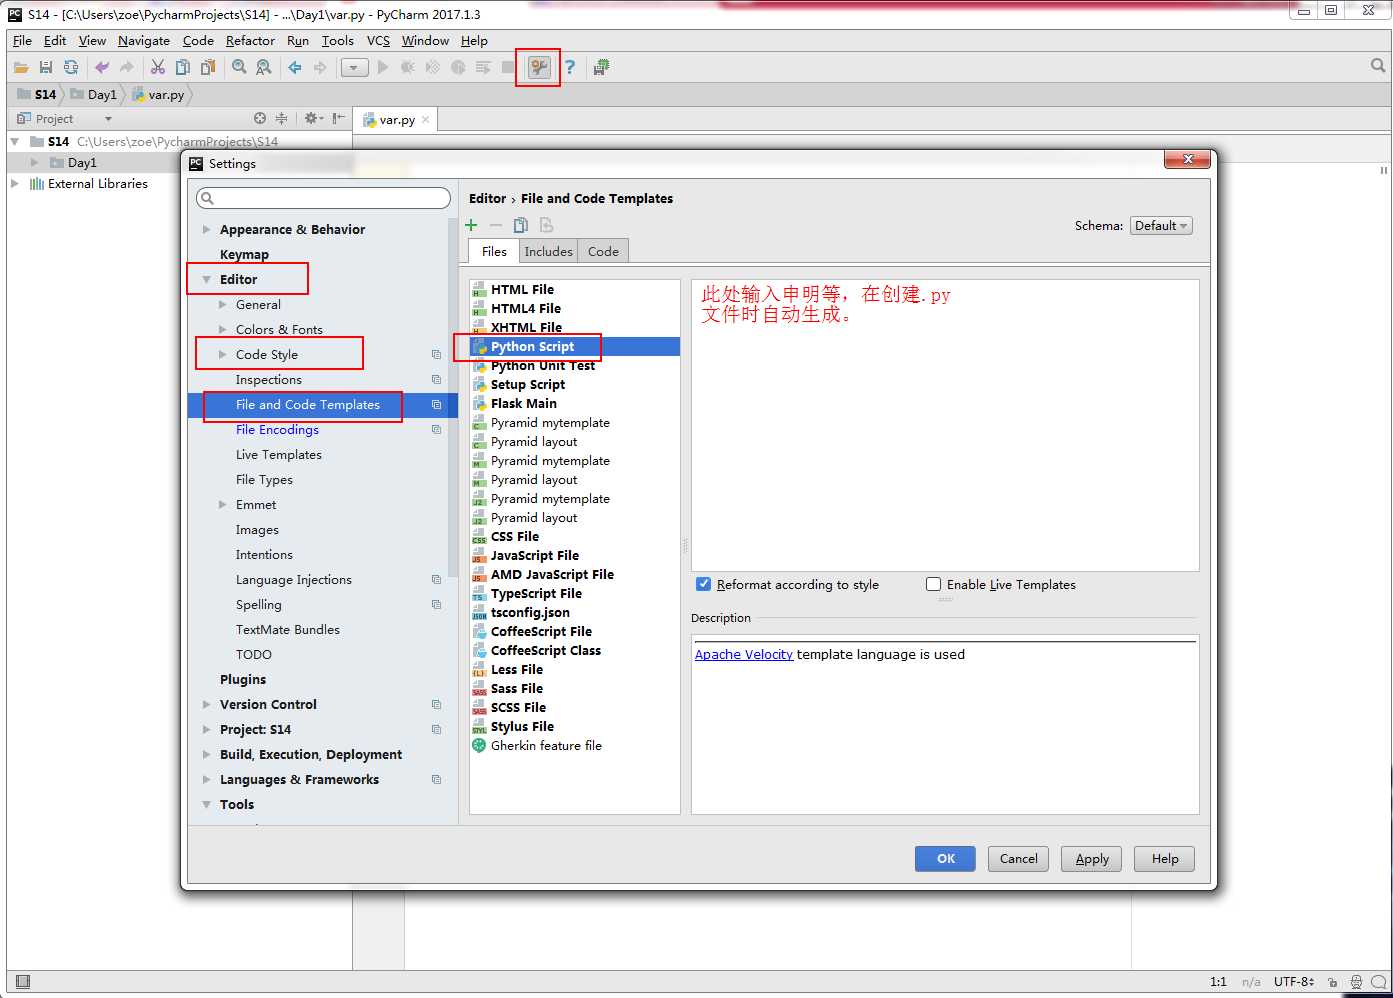1393x998 pixels.
Task: Click the Scroll from Source target icon
Action: tap(260, 118)
